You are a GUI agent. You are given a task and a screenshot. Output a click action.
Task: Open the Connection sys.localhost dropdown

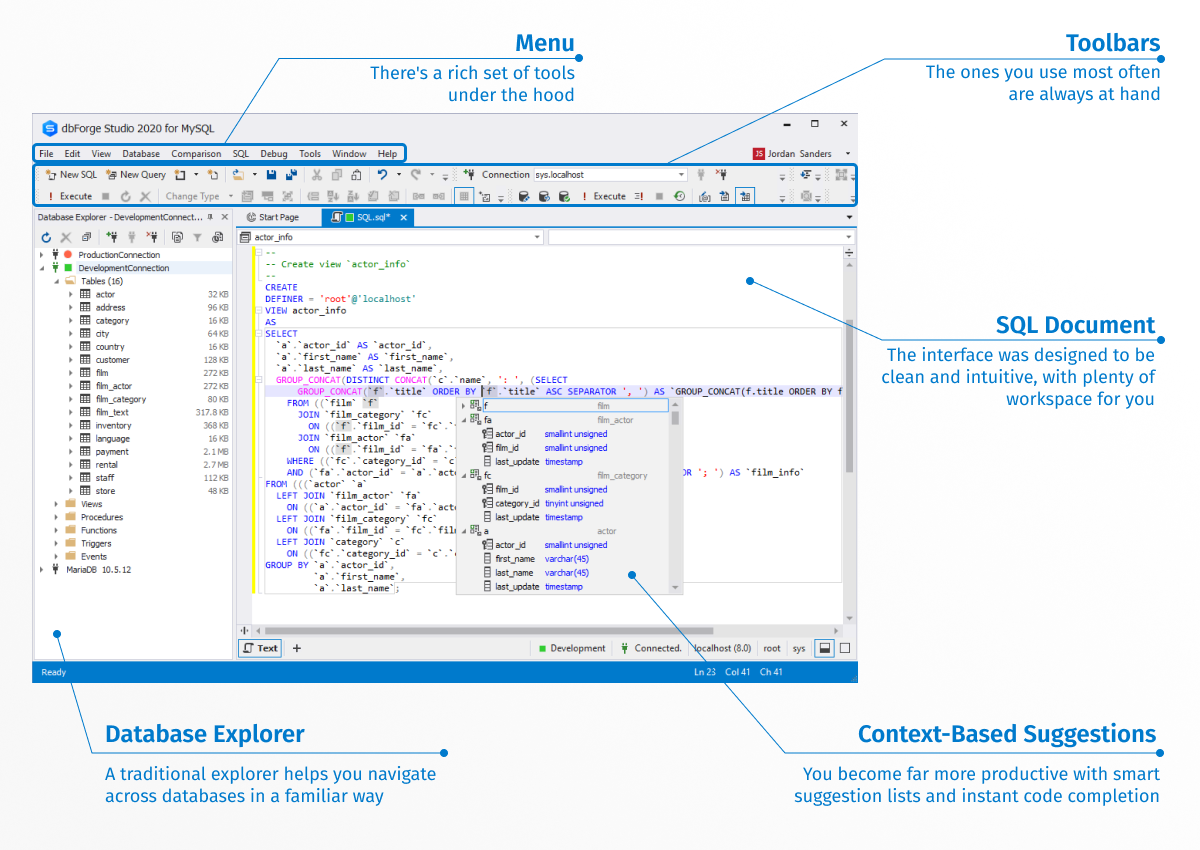pyautogui.click(x=681, y=175)
